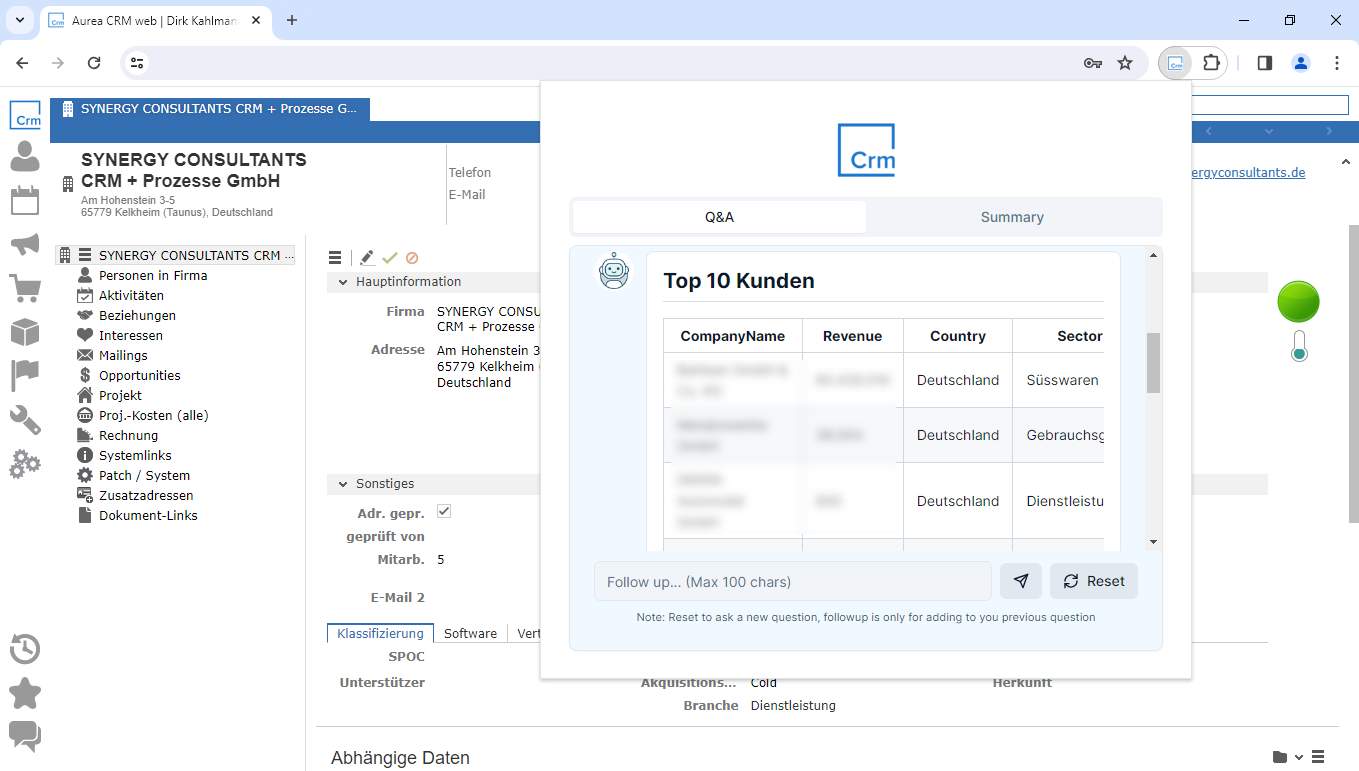Screen dimensions: 1359x771
Task: Open the Products box sidebar icon
Action: [25, 332]
